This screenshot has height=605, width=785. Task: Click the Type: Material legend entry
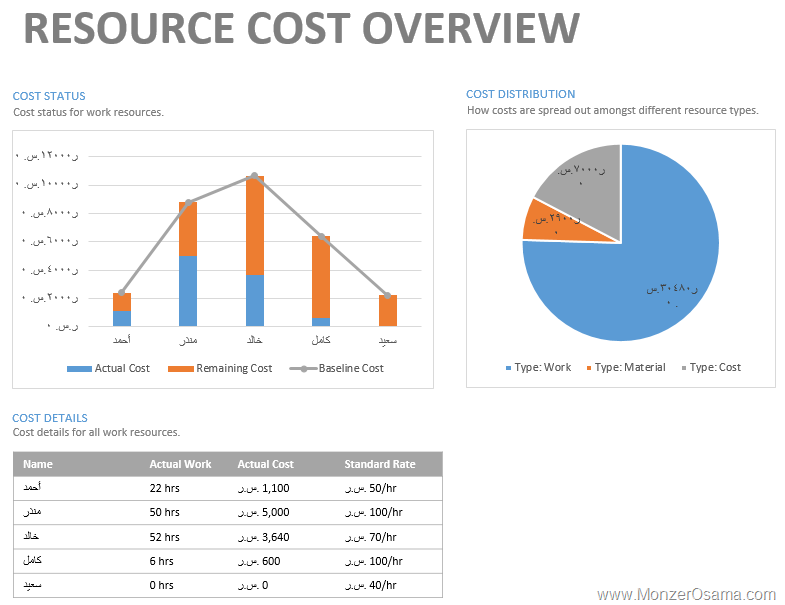[625, 368]
